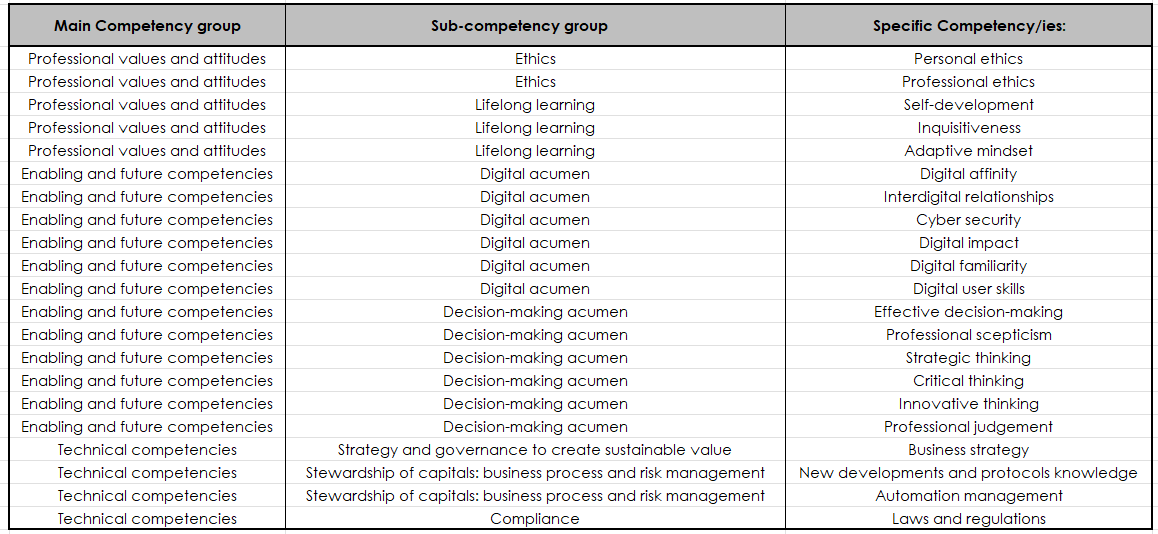Click the "Specific Competency/ies:" header cell
Screen dimensions: 1158x534
click(969, 26)
